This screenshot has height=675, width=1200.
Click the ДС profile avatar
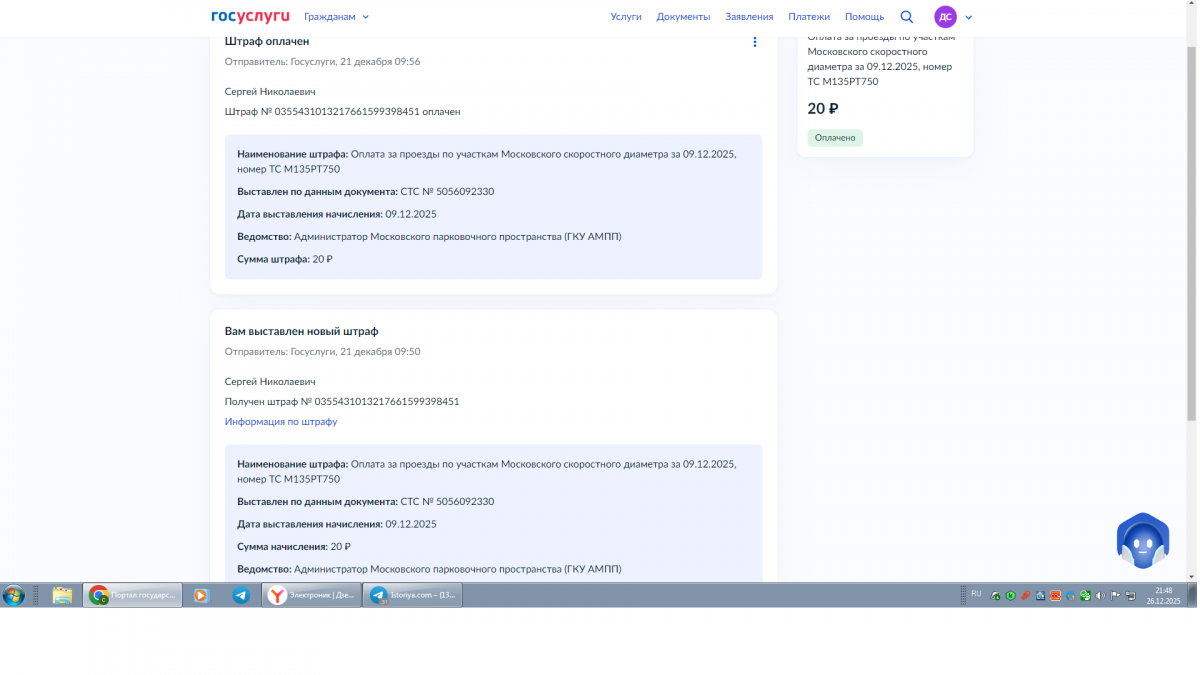click(x=945, y=17)
